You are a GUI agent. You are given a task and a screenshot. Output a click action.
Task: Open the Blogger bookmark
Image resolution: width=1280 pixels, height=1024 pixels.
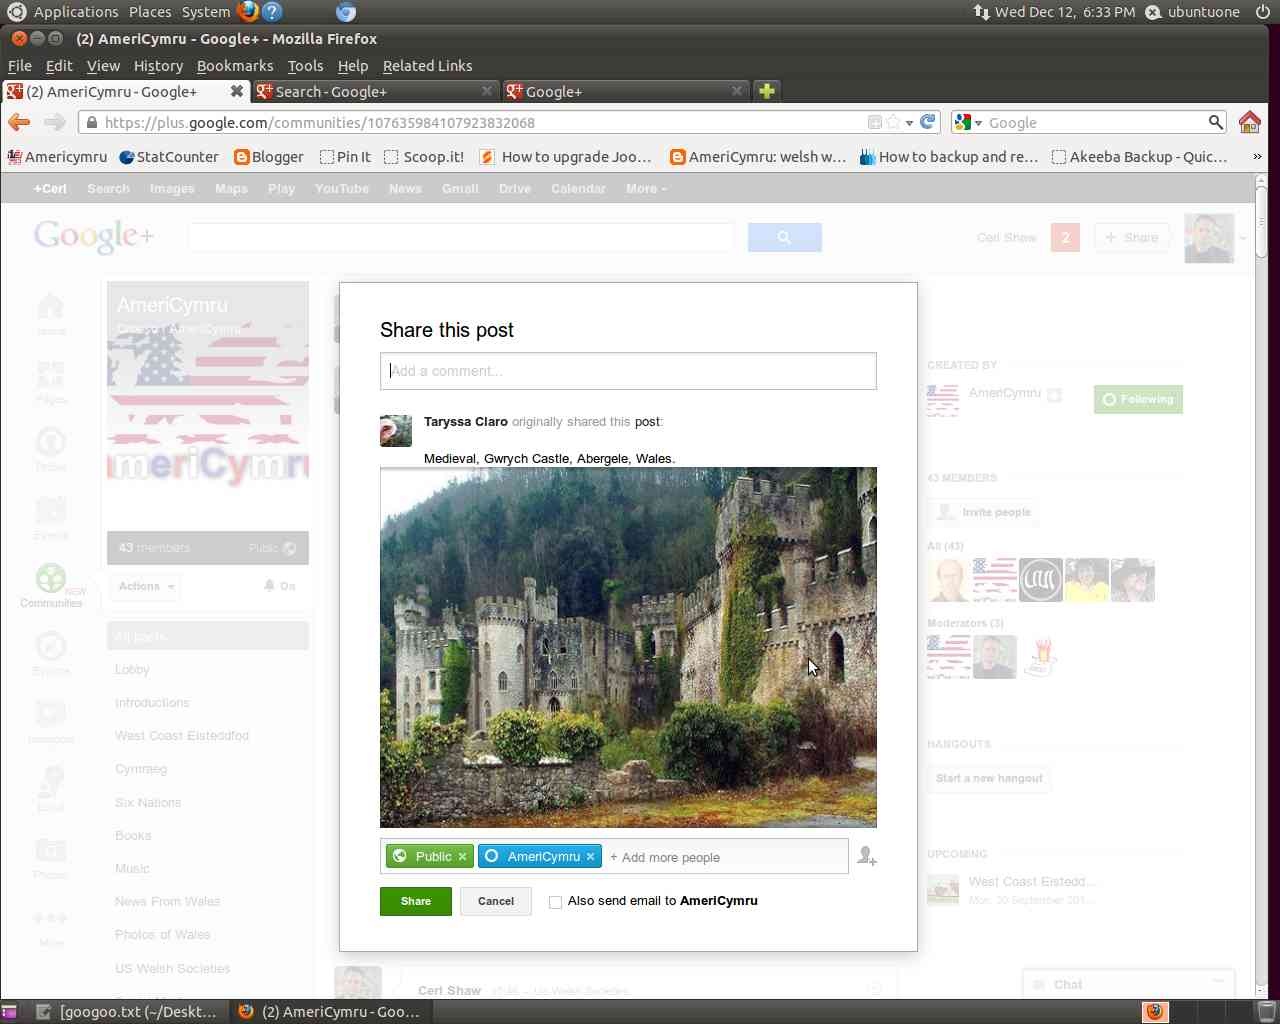coord(269,157)
